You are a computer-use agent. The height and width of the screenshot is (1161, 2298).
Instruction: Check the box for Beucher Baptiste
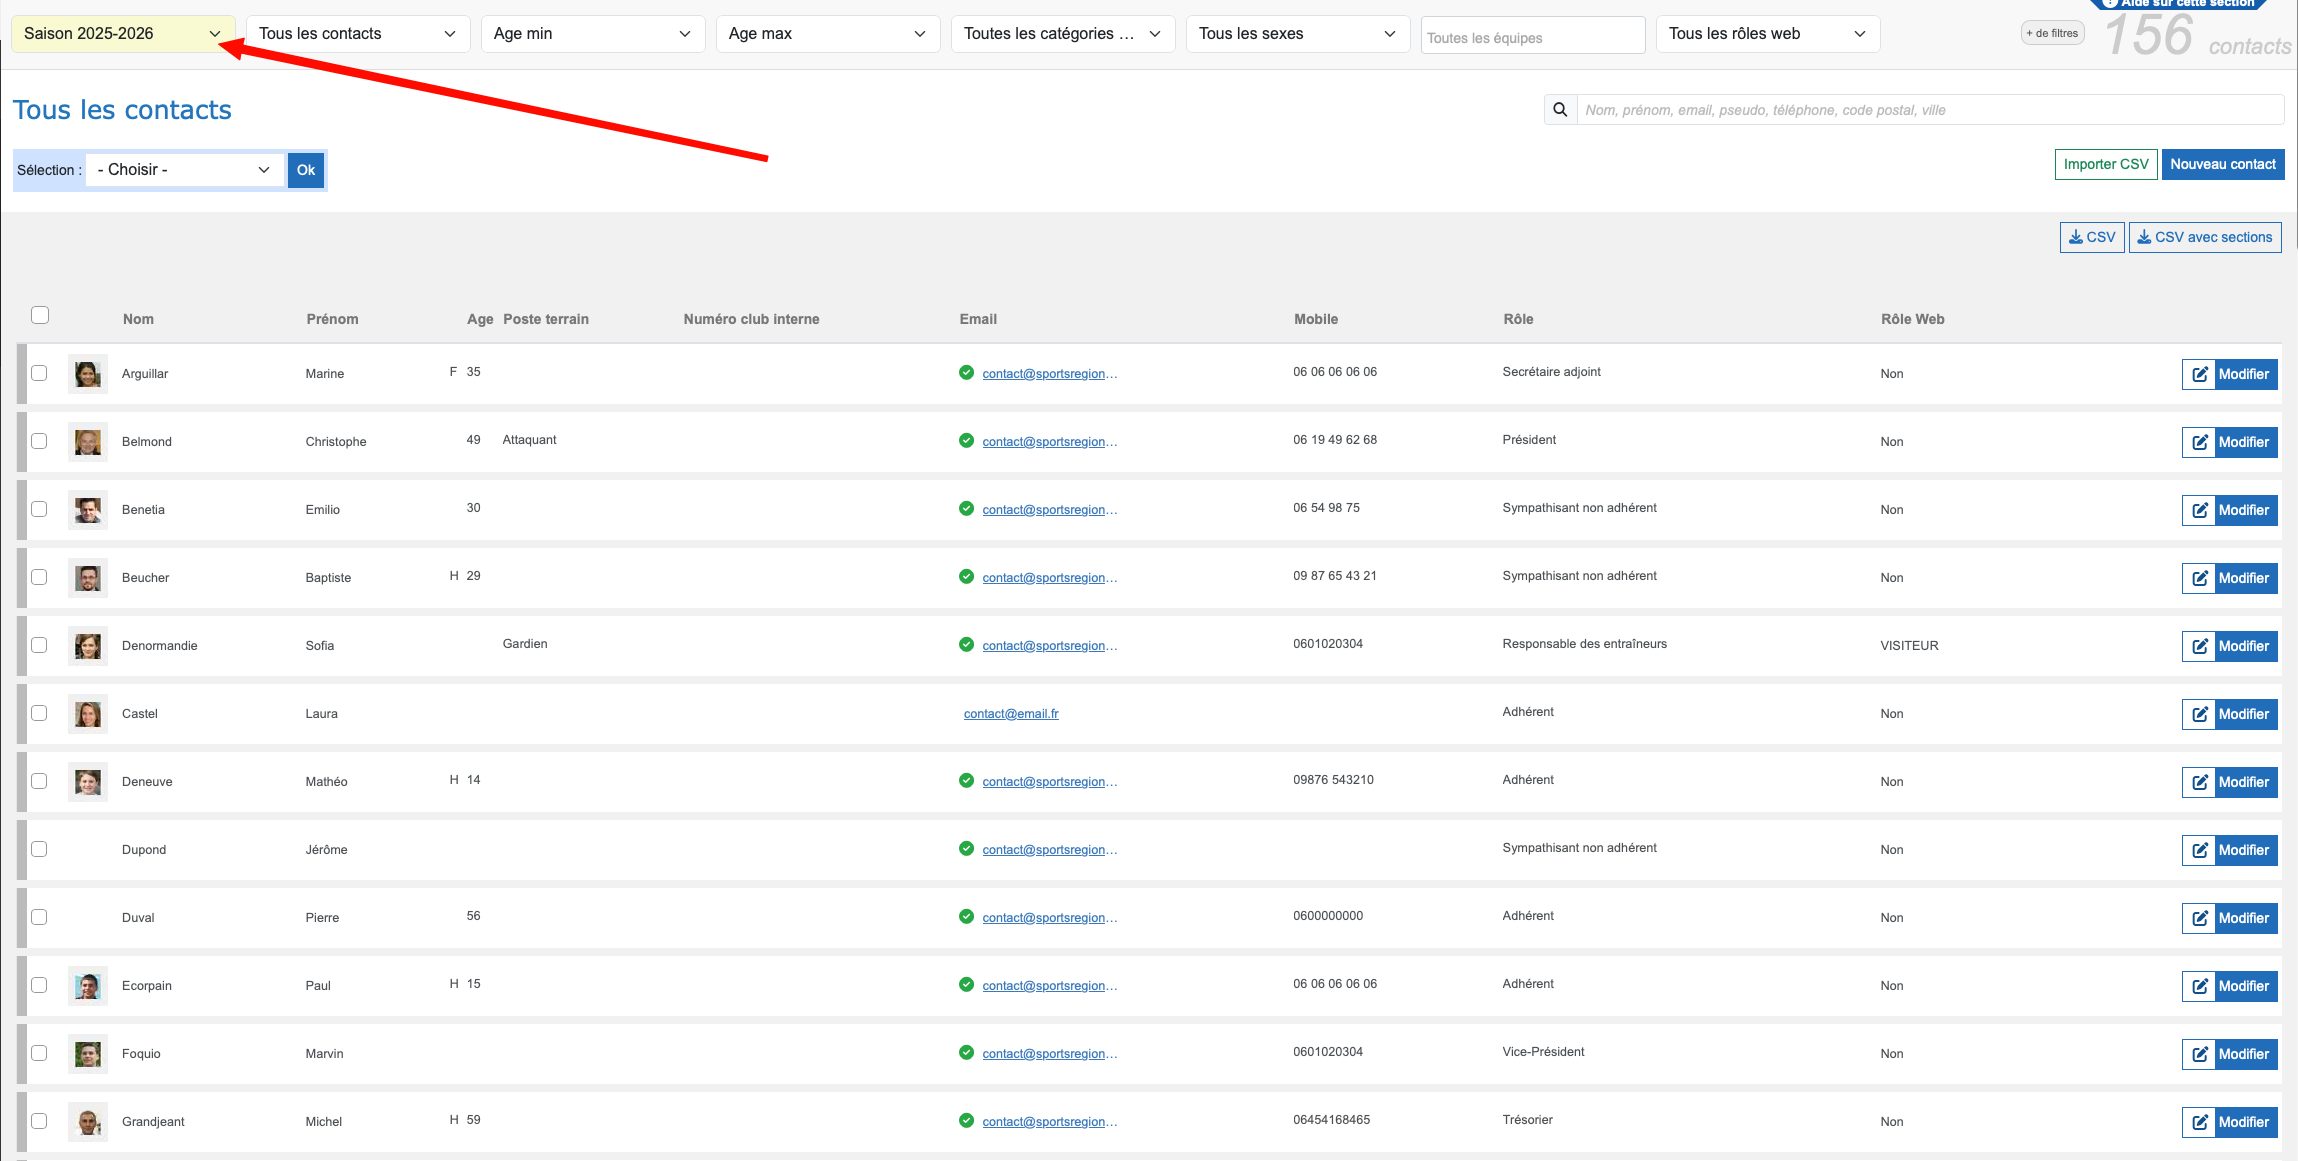click(x=39, y=577)
